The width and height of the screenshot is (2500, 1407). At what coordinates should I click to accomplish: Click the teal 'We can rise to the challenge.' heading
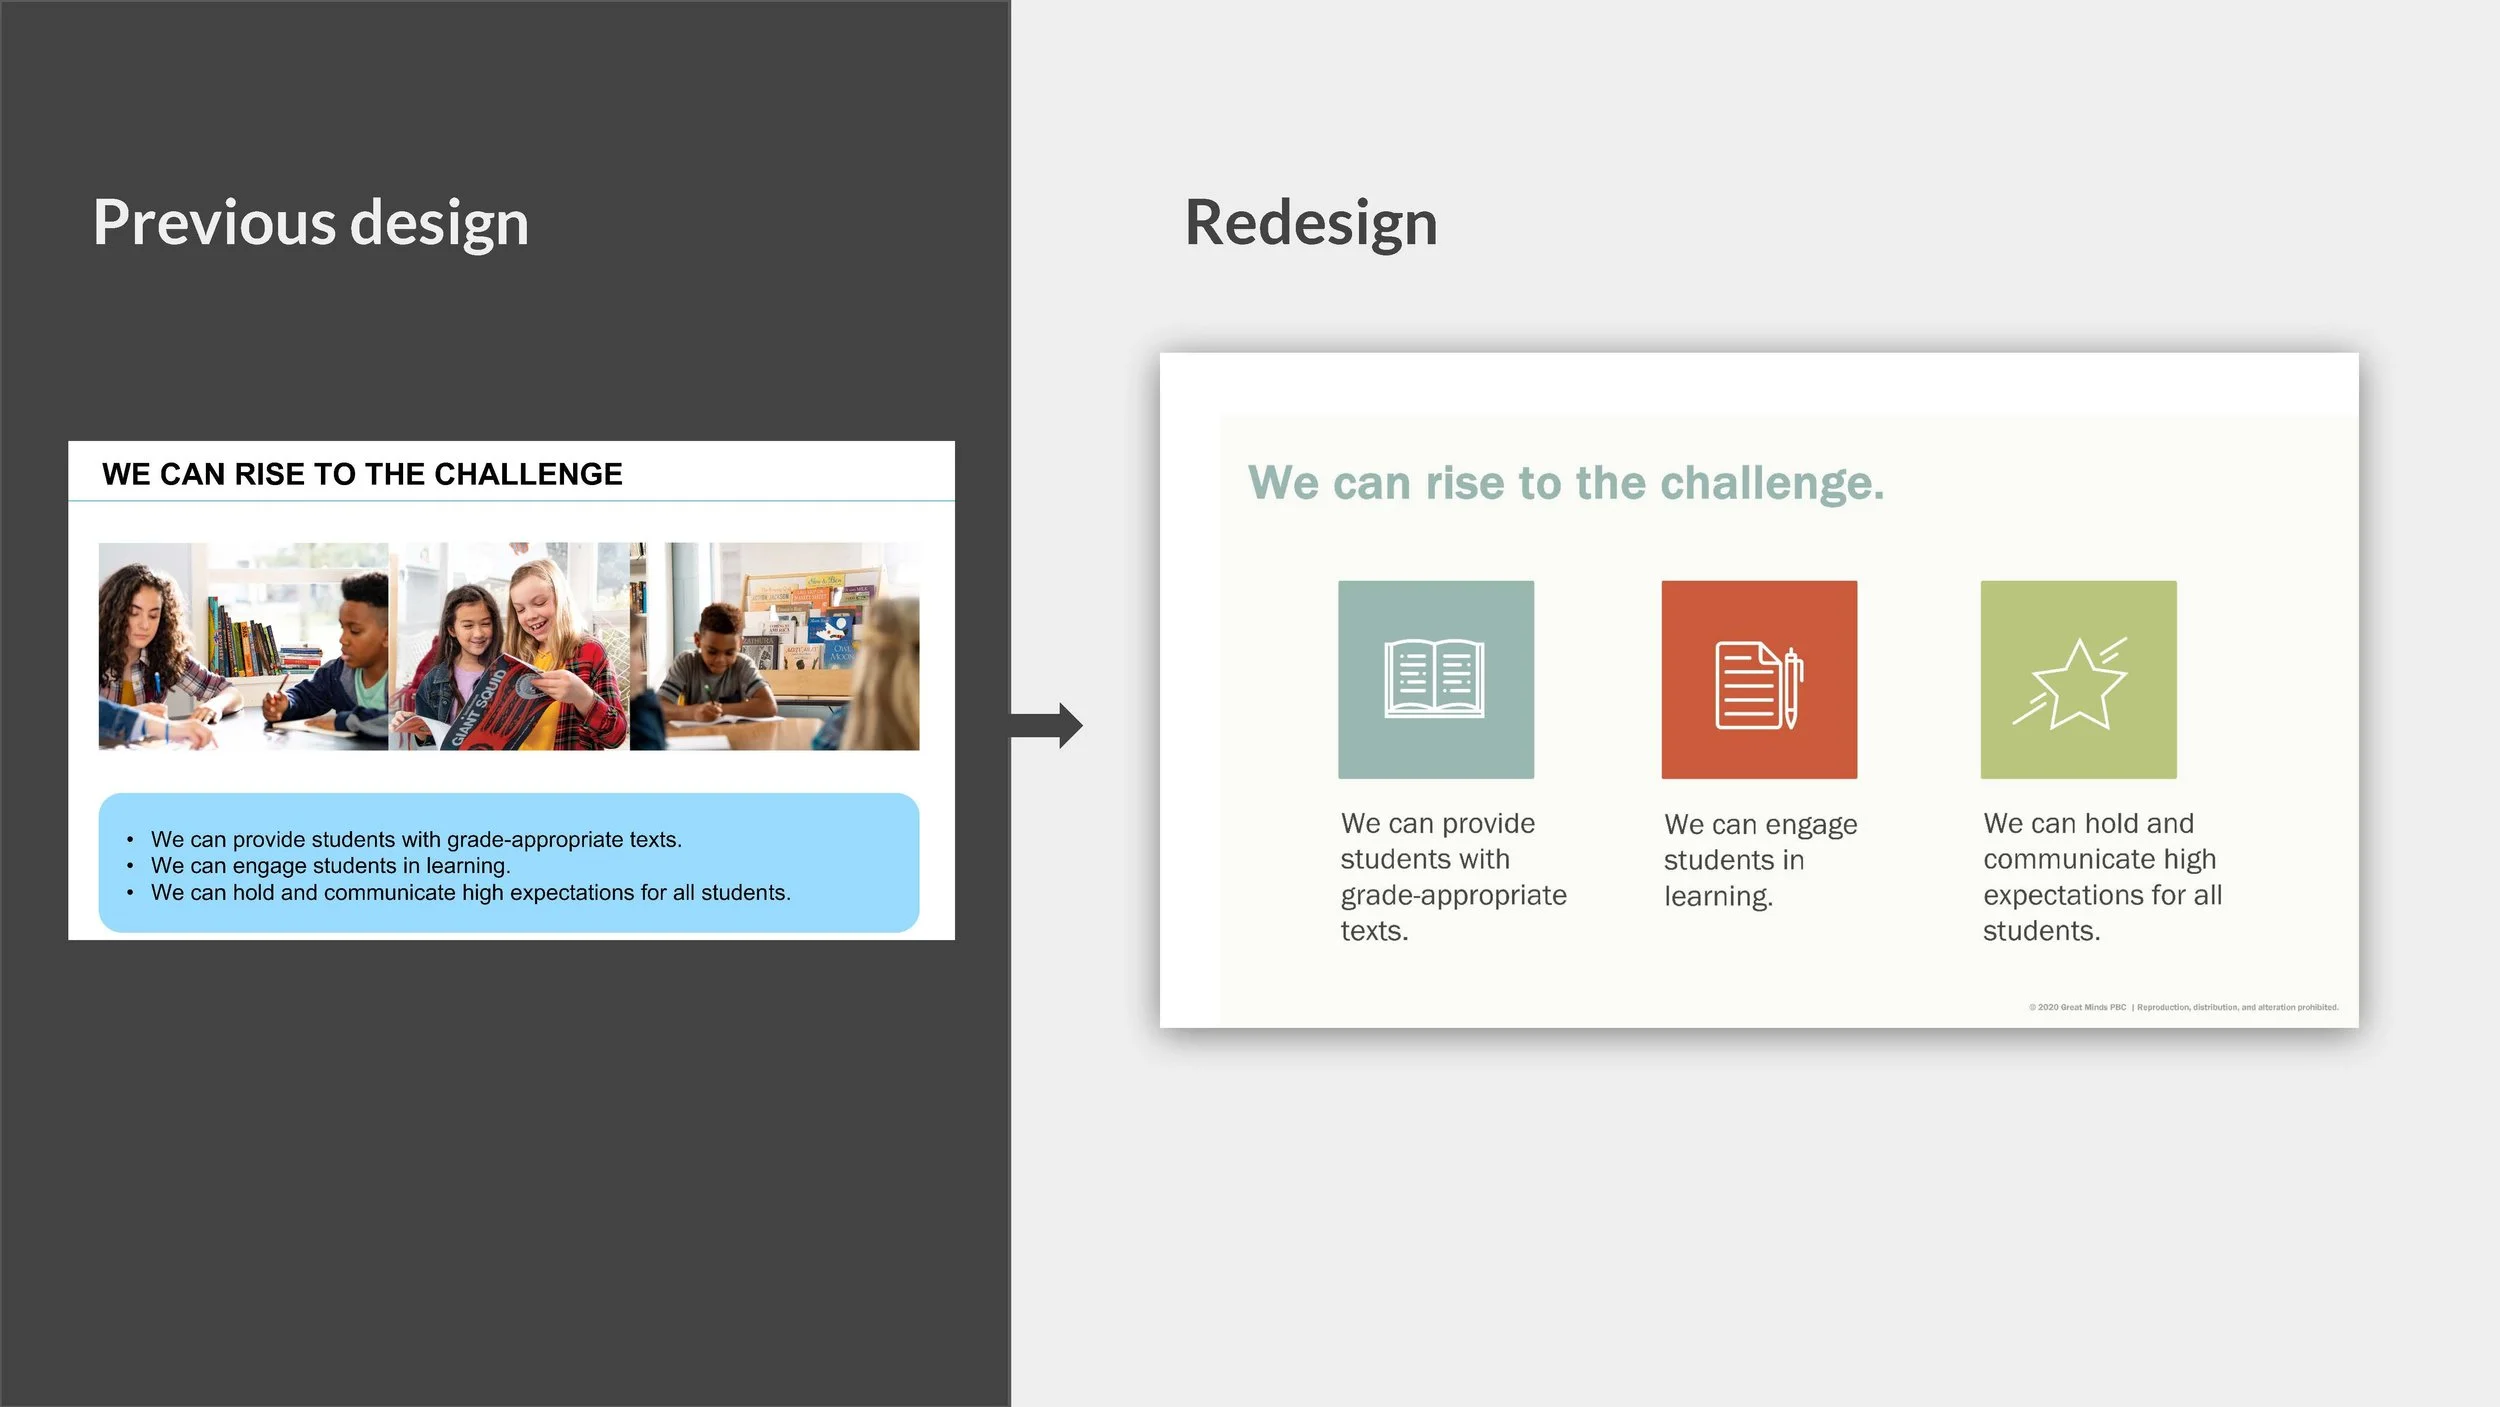coord(1566,483)
